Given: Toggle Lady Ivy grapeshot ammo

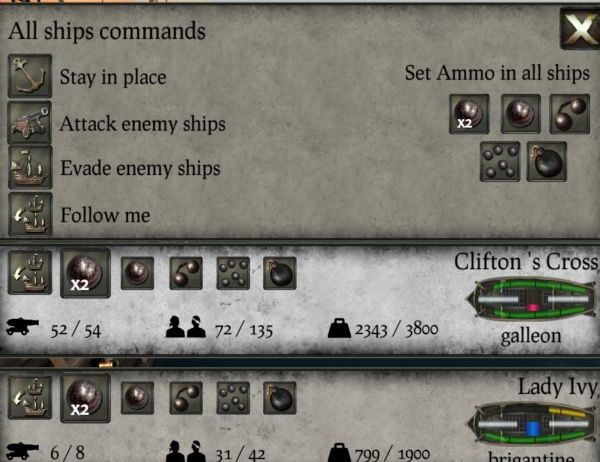Looking at the screenshot, I should [x=233, y=398].
